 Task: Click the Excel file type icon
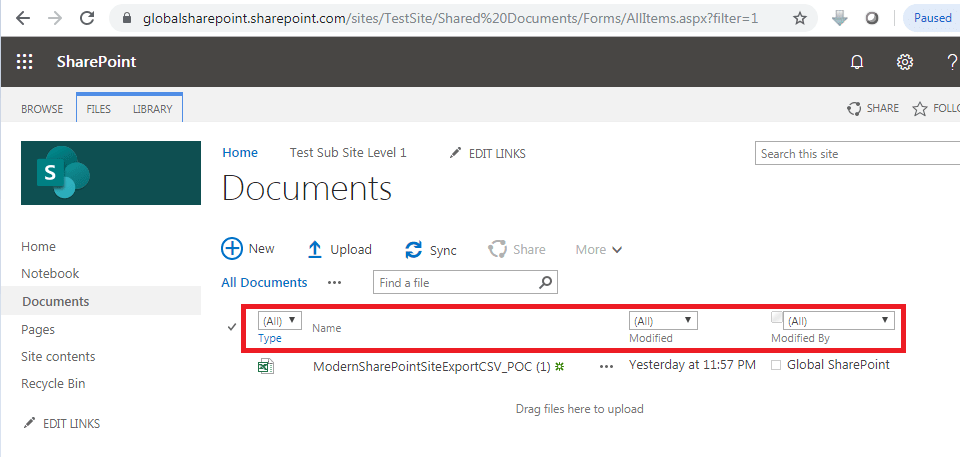266,366
